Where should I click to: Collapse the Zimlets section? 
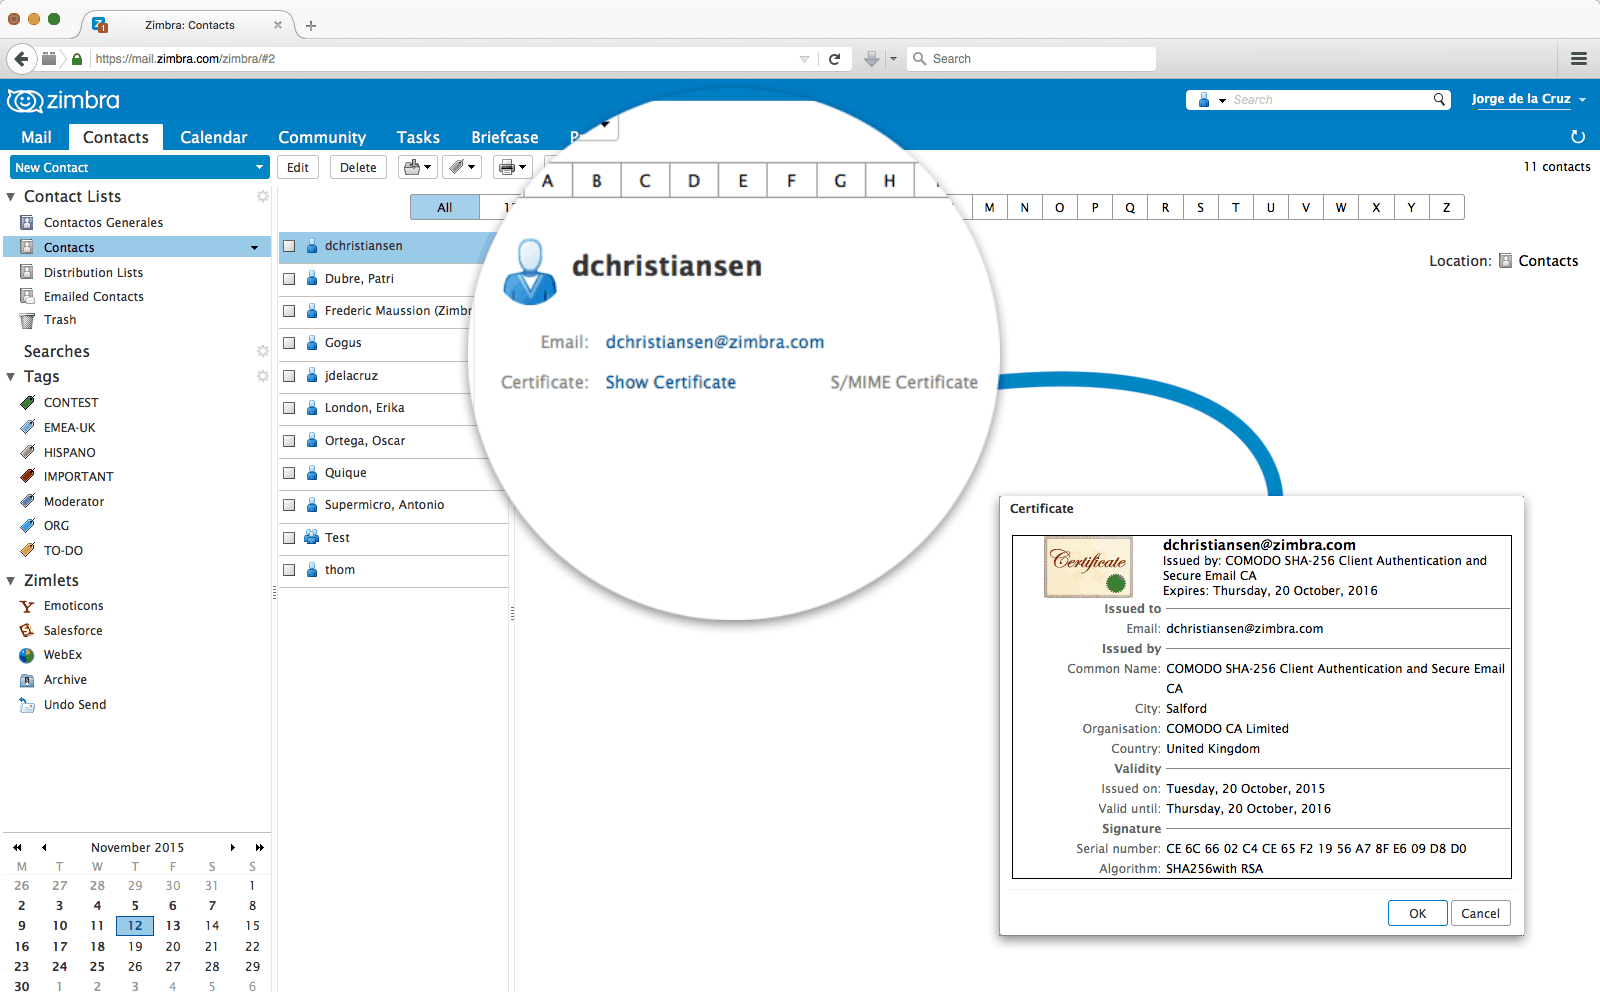11,581
